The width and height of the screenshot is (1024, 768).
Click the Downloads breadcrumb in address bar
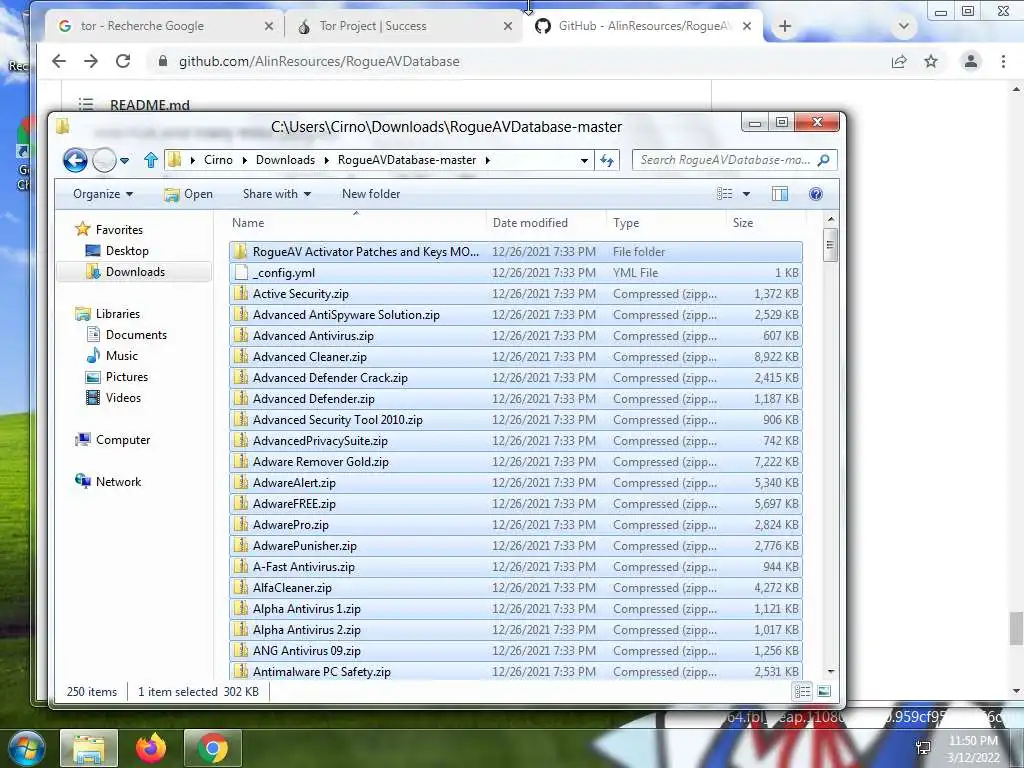[285, 160]
